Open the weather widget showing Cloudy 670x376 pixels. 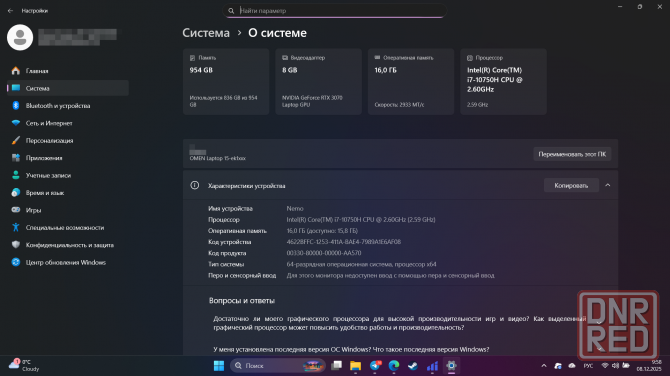[x=25, y=365]
